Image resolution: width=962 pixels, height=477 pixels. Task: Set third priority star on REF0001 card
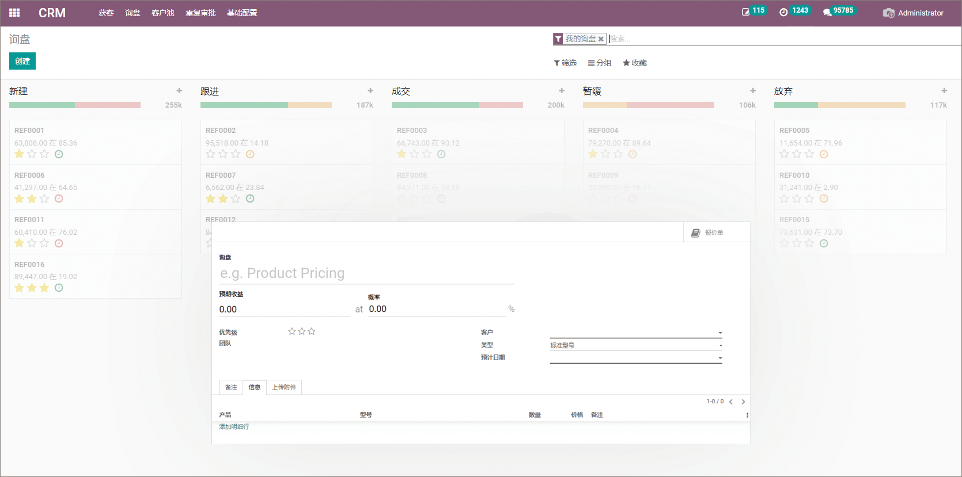pyautogui.click(x=45, y=154)
